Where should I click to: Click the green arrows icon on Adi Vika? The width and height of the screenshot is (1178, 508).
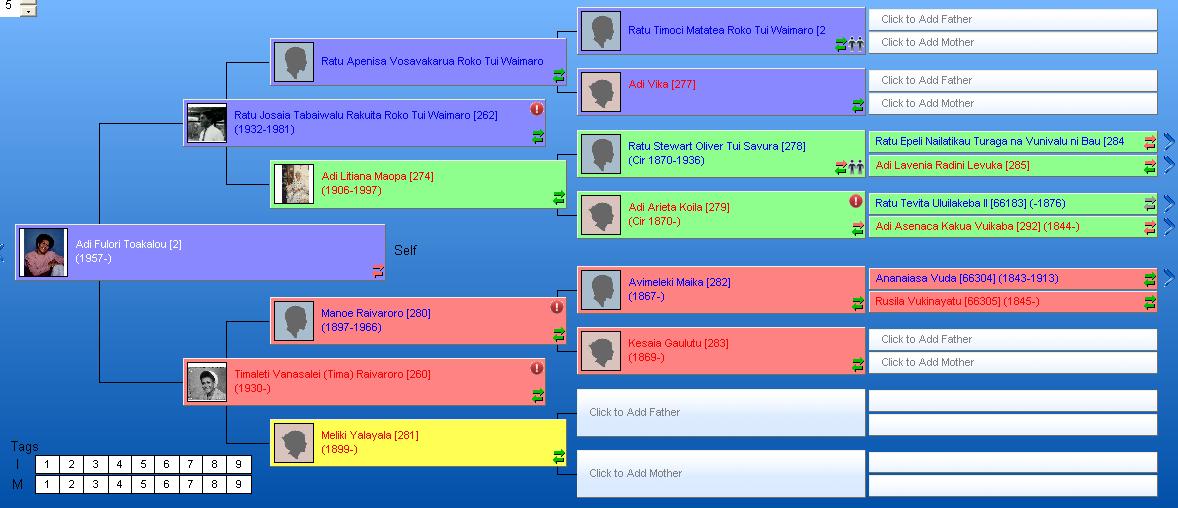857,105
